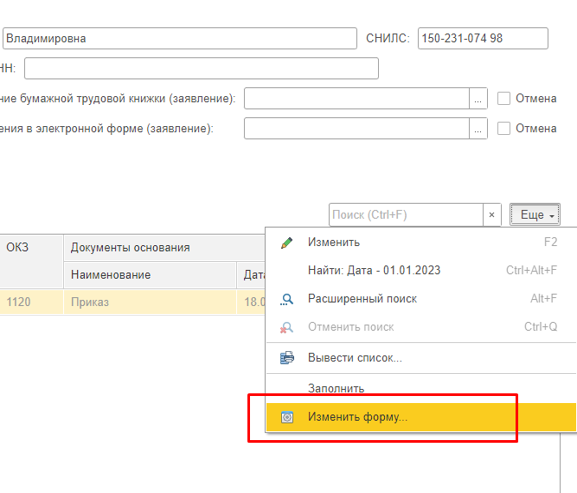577x493 pixels.
Task: Focus the Поиск (Ctrl+F) search field
Action: [x=406, y=215]
